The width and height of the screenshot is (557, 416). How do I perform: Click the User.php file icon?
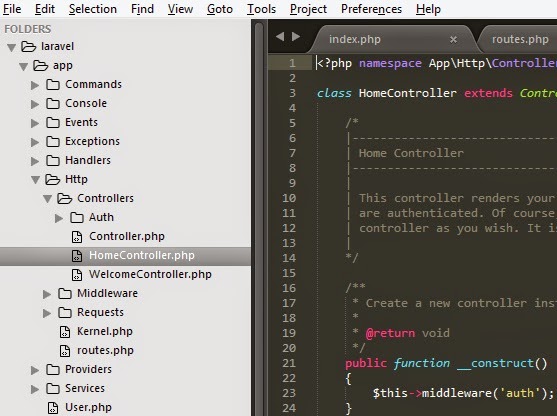click(x=53, y=407)
